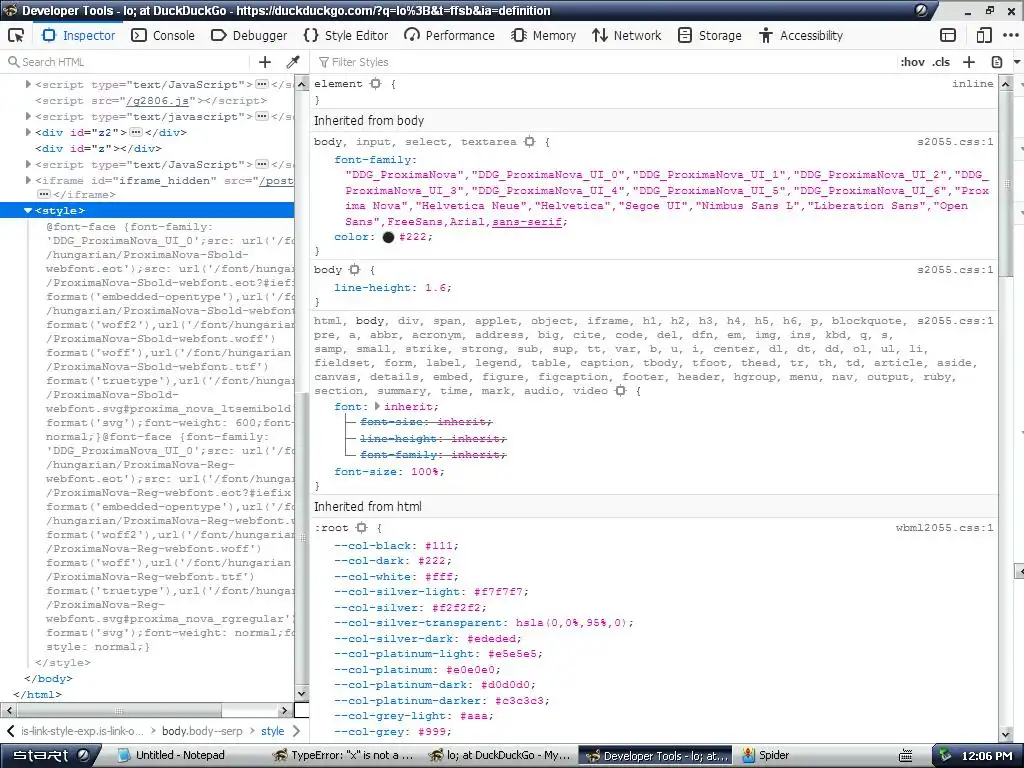
Task: Click the --col-black #111 value
Action: click(439, 546)
